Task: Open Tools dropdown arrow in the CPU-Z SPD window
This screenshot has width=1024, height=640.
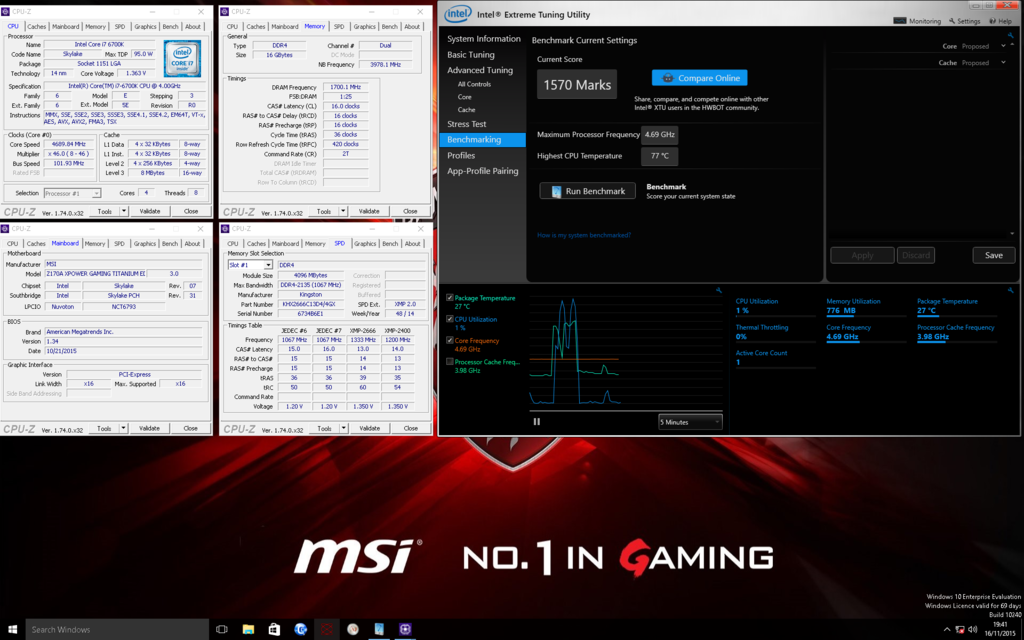Action: click(344, 428)
